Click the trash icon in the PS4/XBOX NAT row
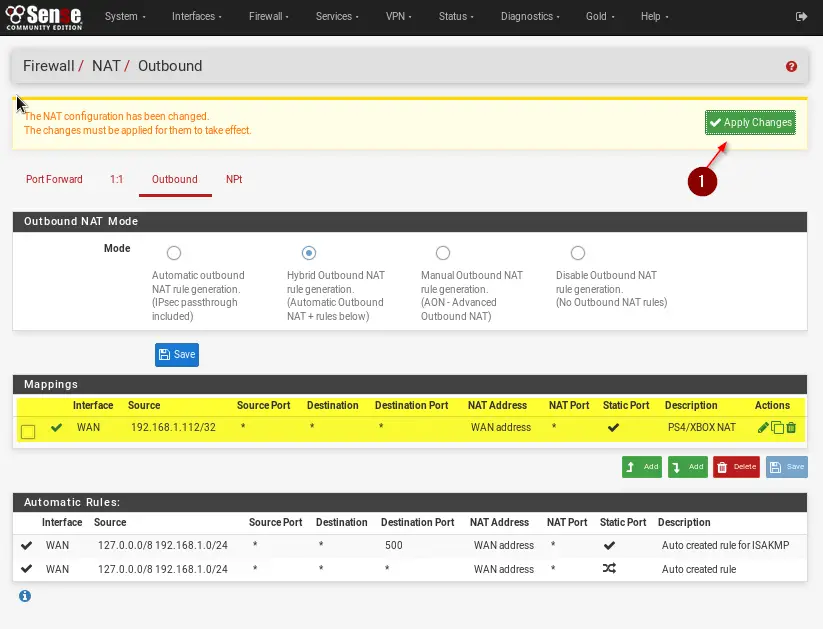 click(791, 428)
